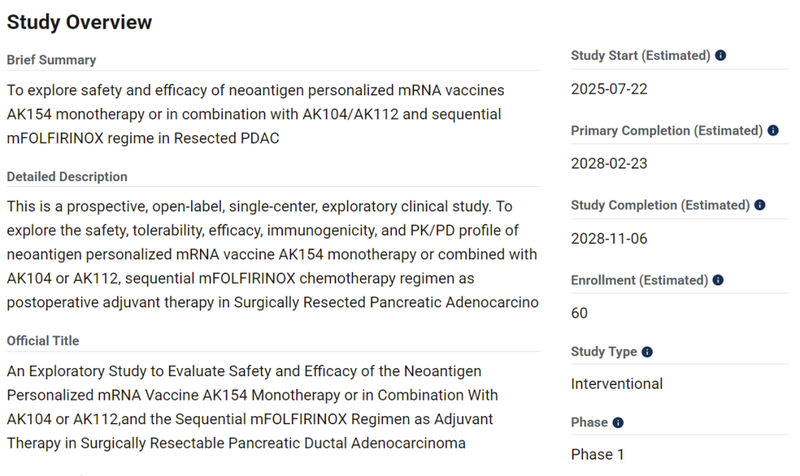This screenshot has height=476, width=800.
Task: Click the Detailed Description section label
Action: [x=67, y=177]
